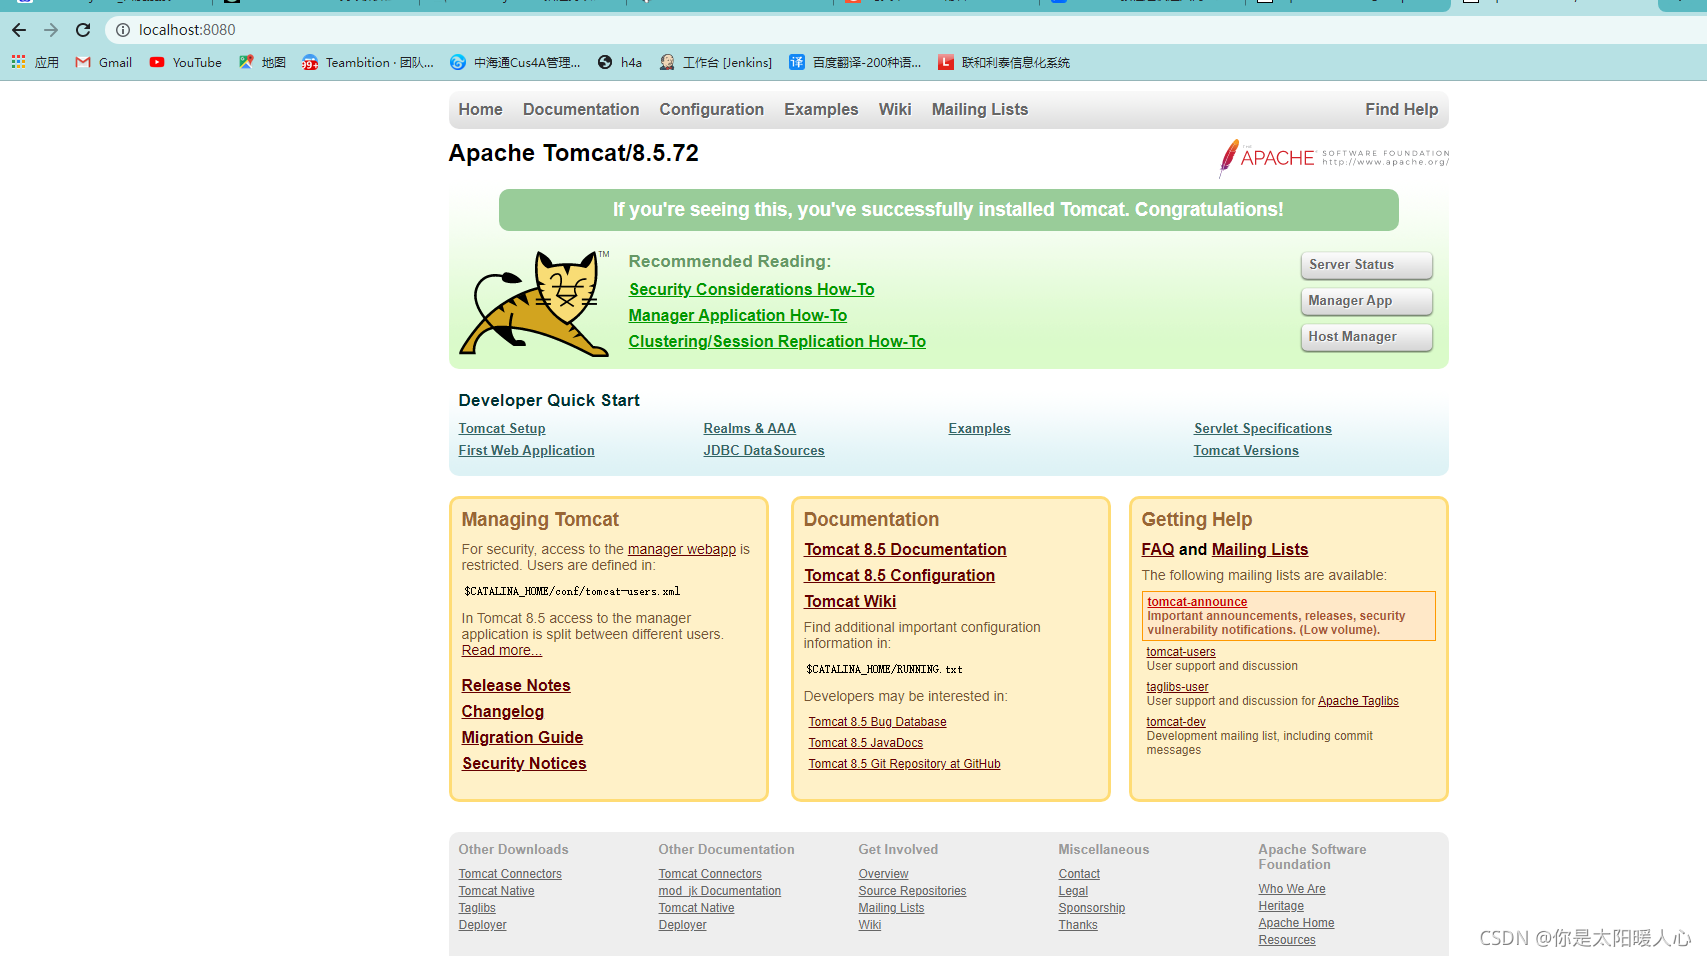Open the Apps grid bookmark icon
This screenshot has height=956, width=1707.
[x=19, y=62]
